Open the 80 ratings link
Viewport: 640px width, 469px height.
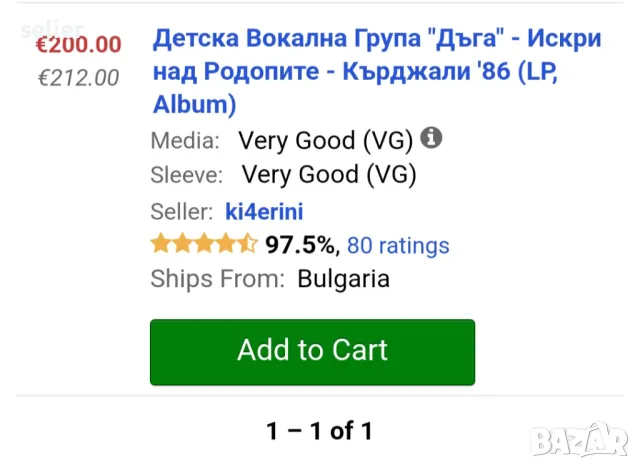click(x=399, y=245)
